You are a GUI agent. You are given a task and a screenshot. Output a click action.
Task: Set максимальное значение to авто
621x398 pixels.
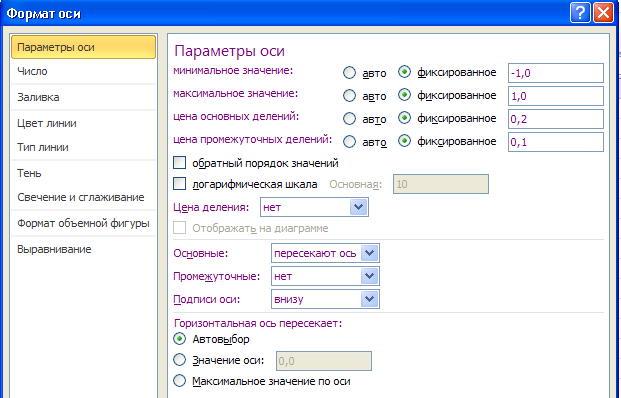349,95
